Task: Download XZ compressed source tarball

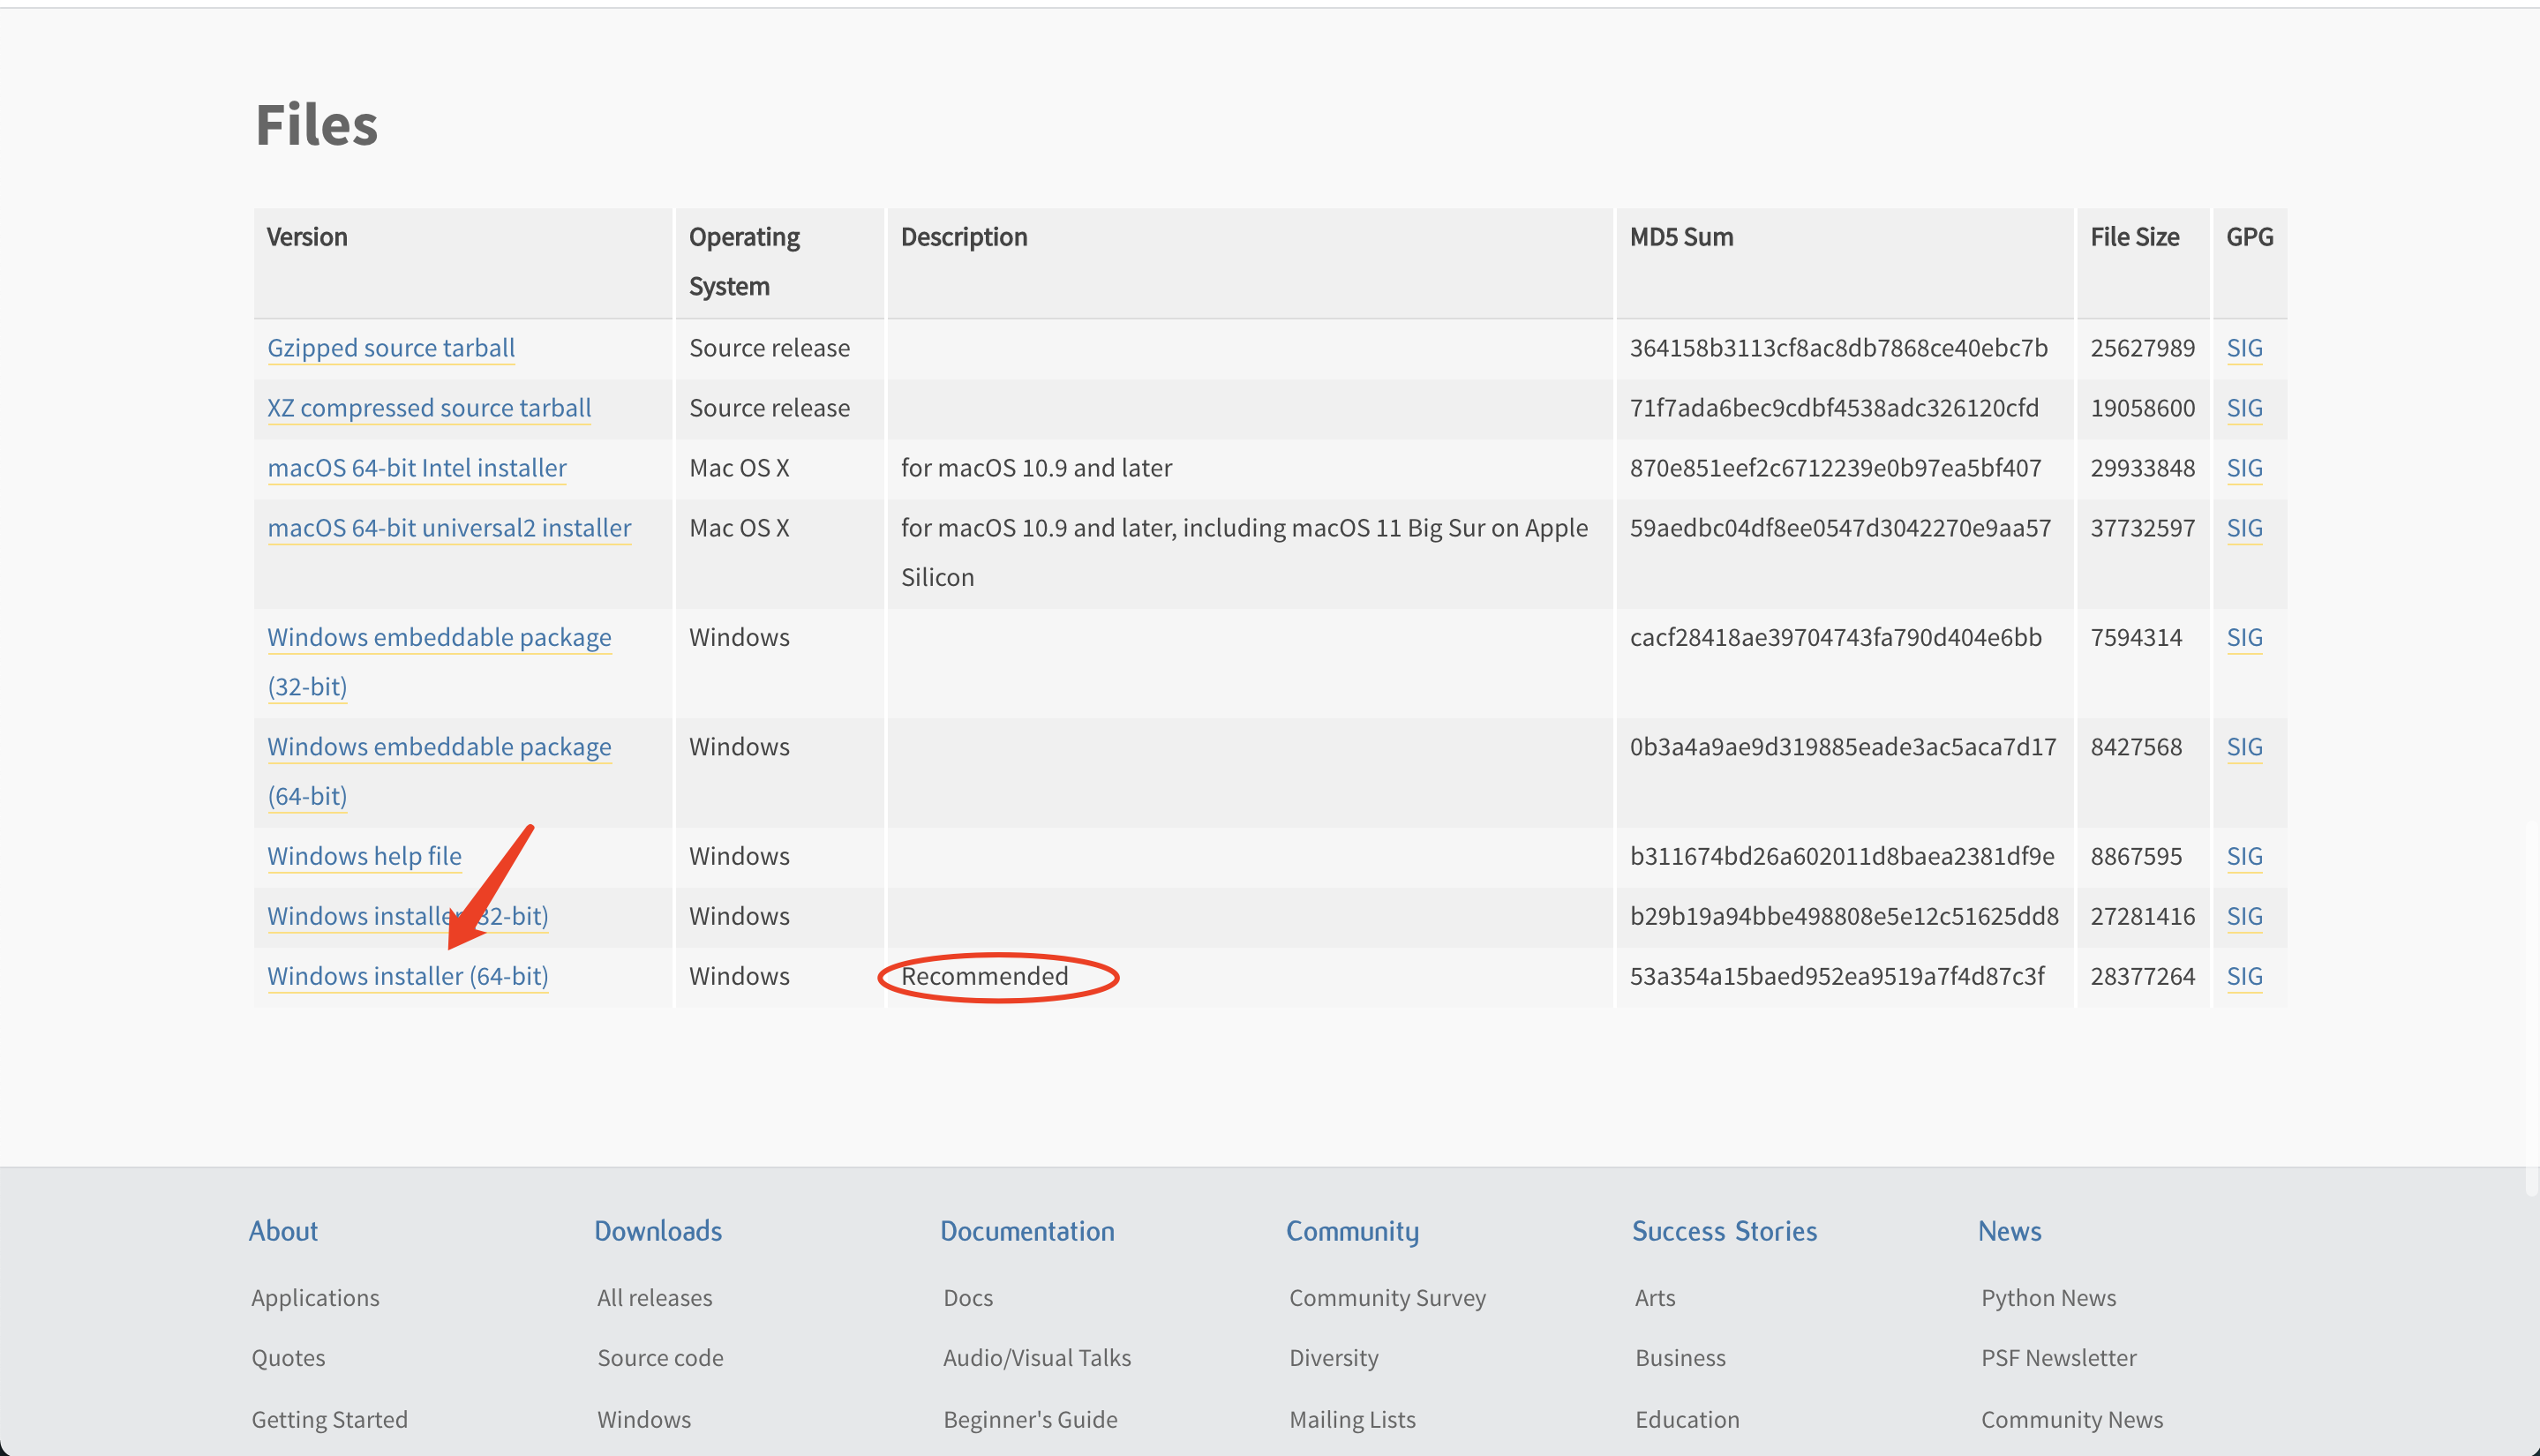Action: coord(429,408)
